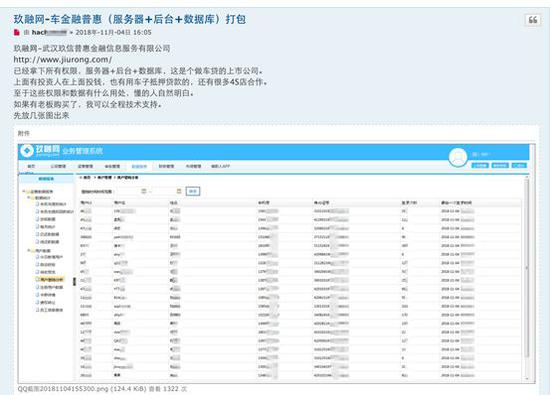The width and height of the screenshot is (550, 395).
Task: Click the red post icon beside the author
Action: pyautogui.click(x=16, y=32)
